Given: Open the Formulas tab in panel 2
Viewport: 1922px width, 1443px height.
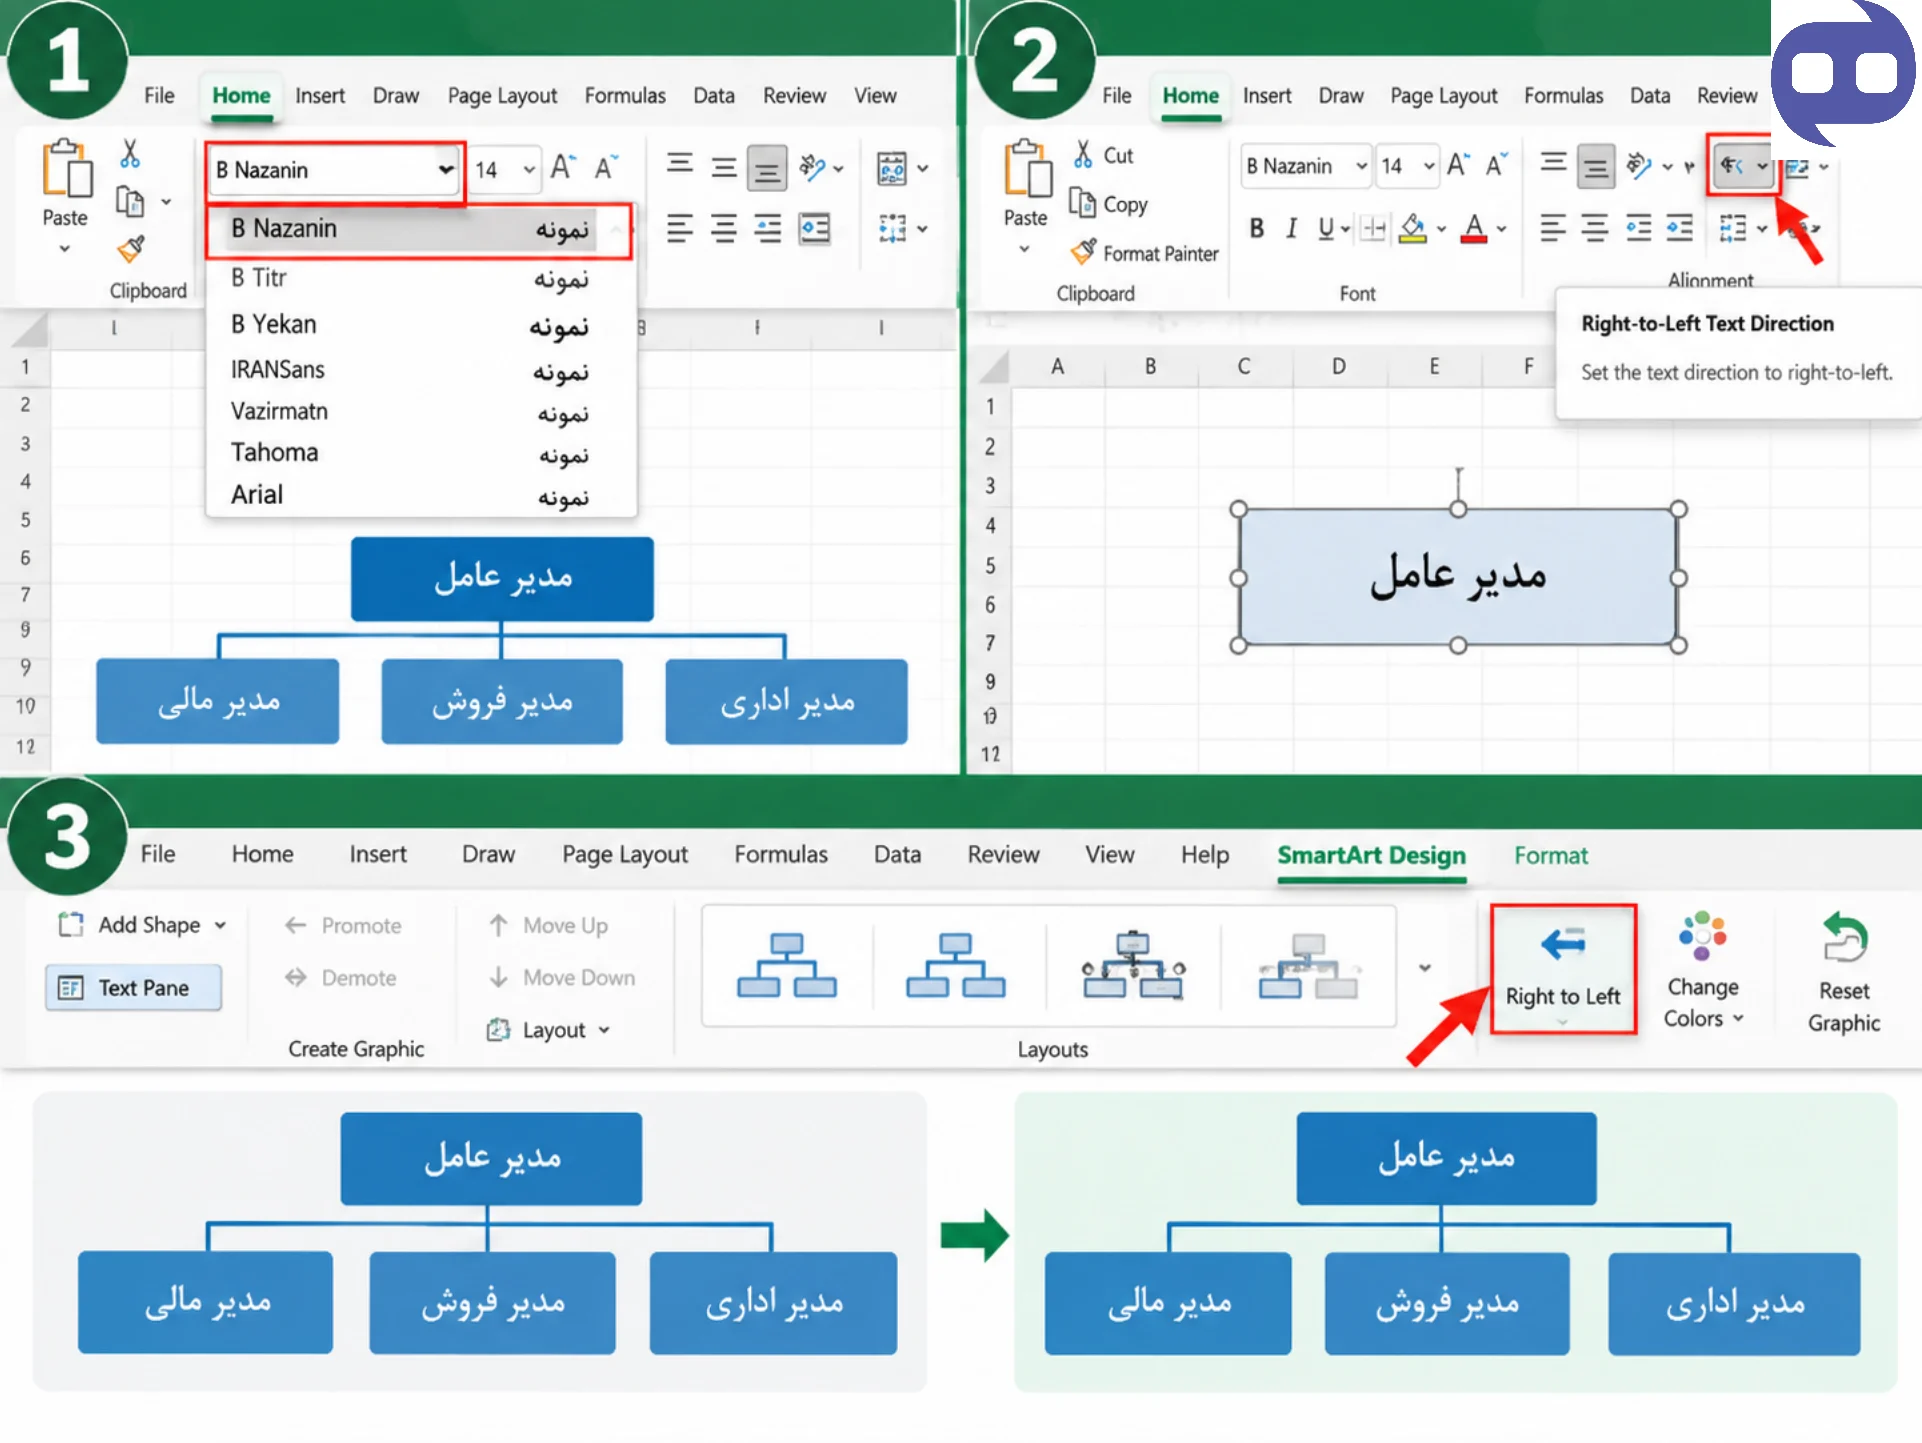Looking at the screenshot, I should [1563, 96].
